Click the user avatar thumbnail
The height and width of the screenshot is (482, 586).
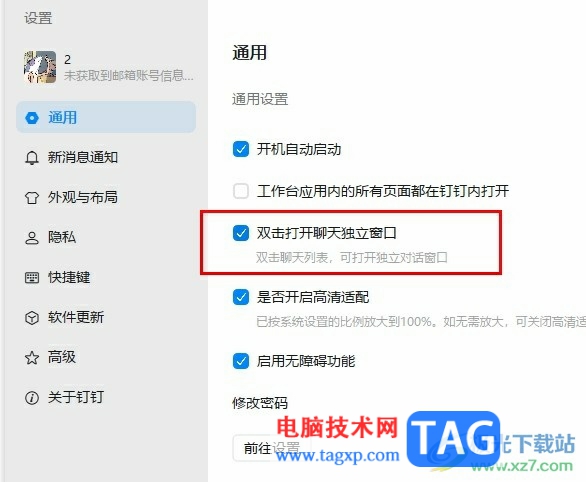tap(40, 67)
